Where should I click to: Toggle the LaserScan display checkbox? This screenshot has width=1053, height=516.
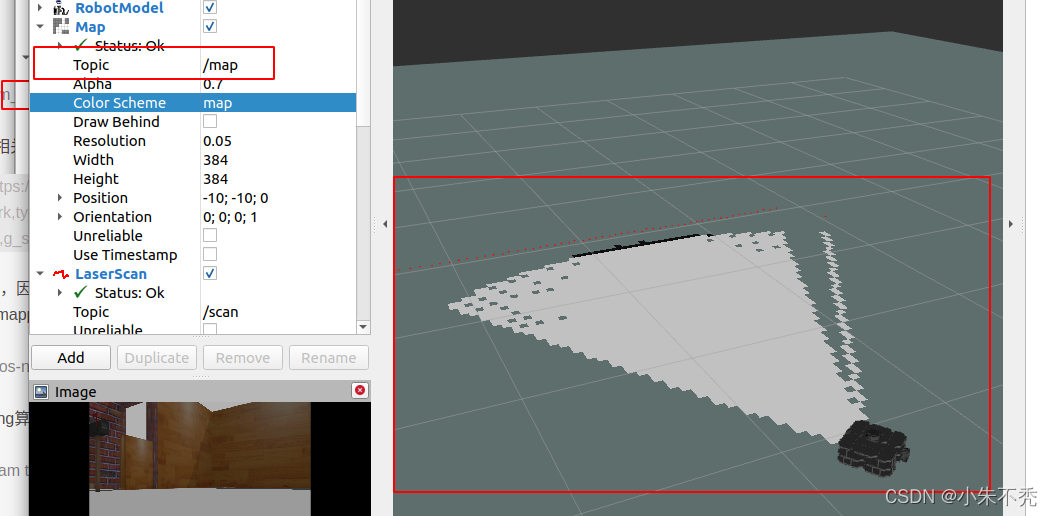tap(210, 273)
